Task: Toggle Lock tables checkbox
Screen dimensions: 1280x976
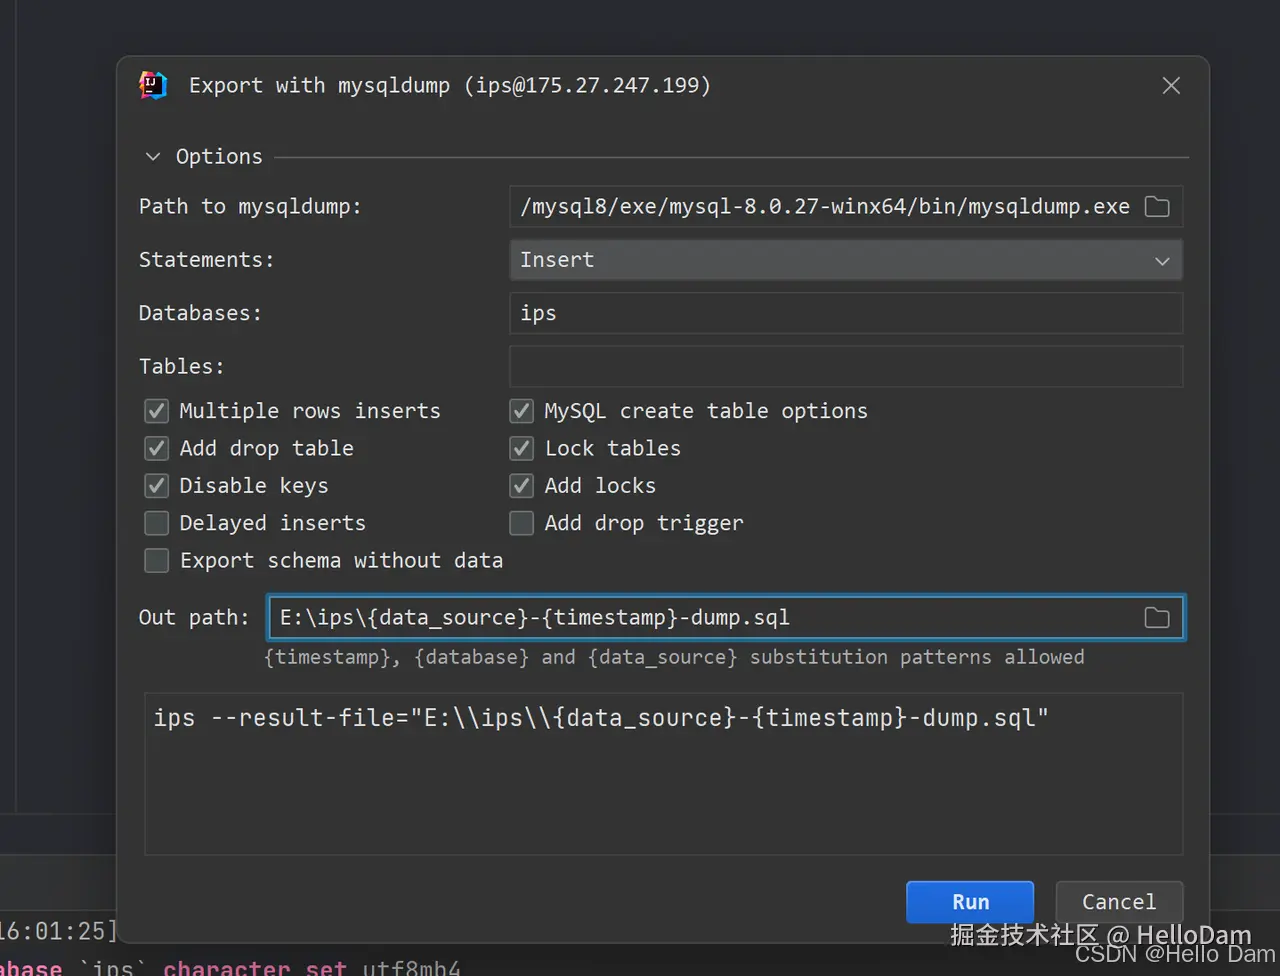Action: pyautogui.click(x=522, y=449)
